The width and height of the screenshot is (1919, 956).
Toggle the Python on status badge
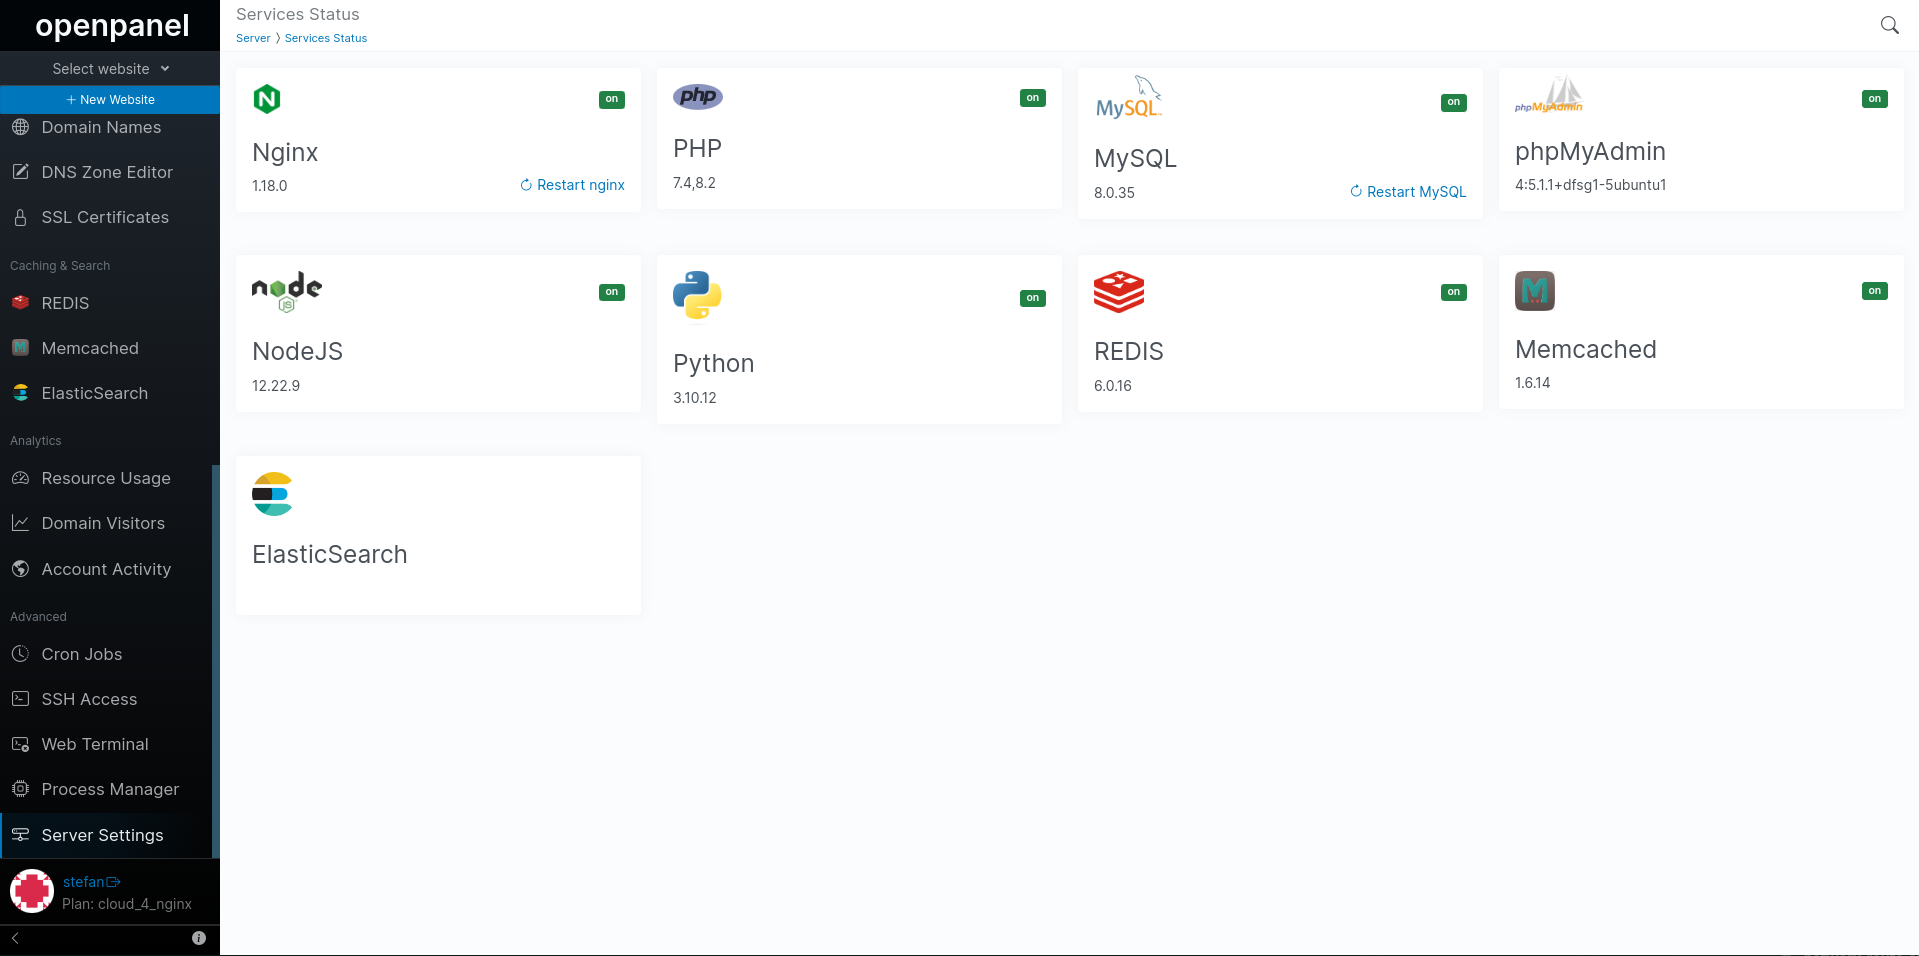click(x=1033, y=298)
